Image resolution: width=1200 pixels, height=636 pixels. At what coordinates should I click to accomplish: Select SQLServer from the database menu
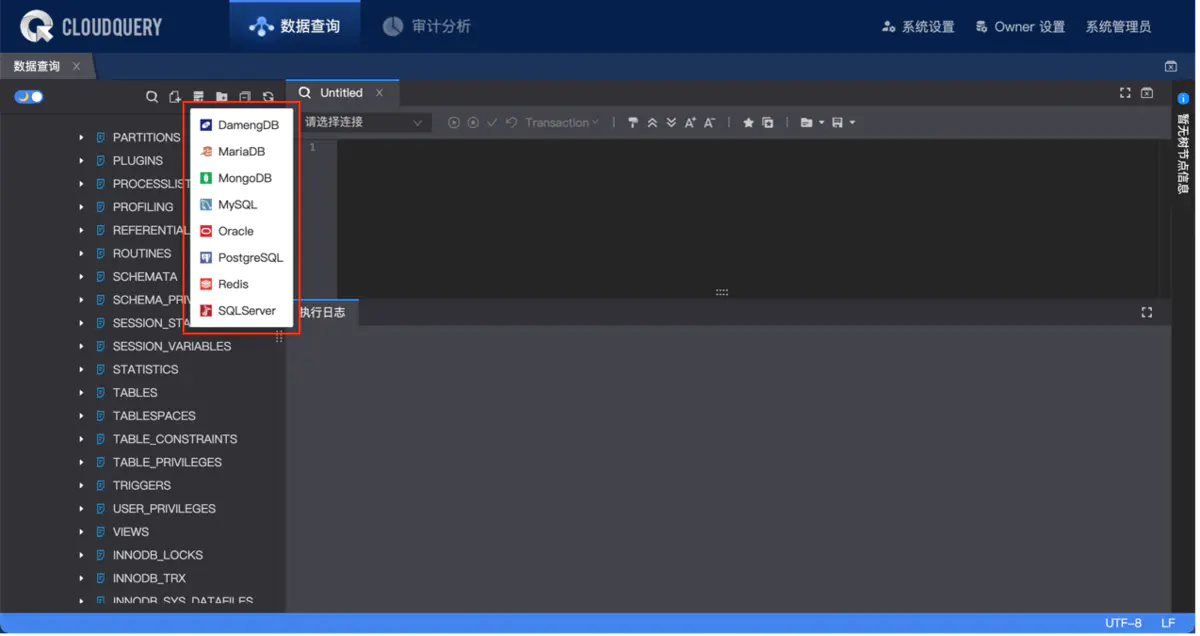[x=241, y=311]
